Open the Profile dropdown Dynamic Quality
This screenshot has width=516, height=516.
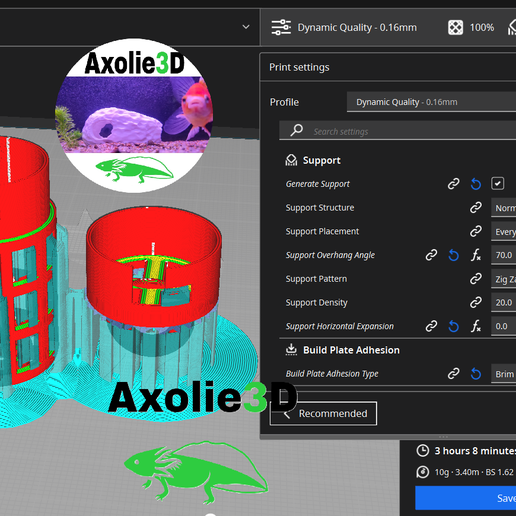(431, 102)
